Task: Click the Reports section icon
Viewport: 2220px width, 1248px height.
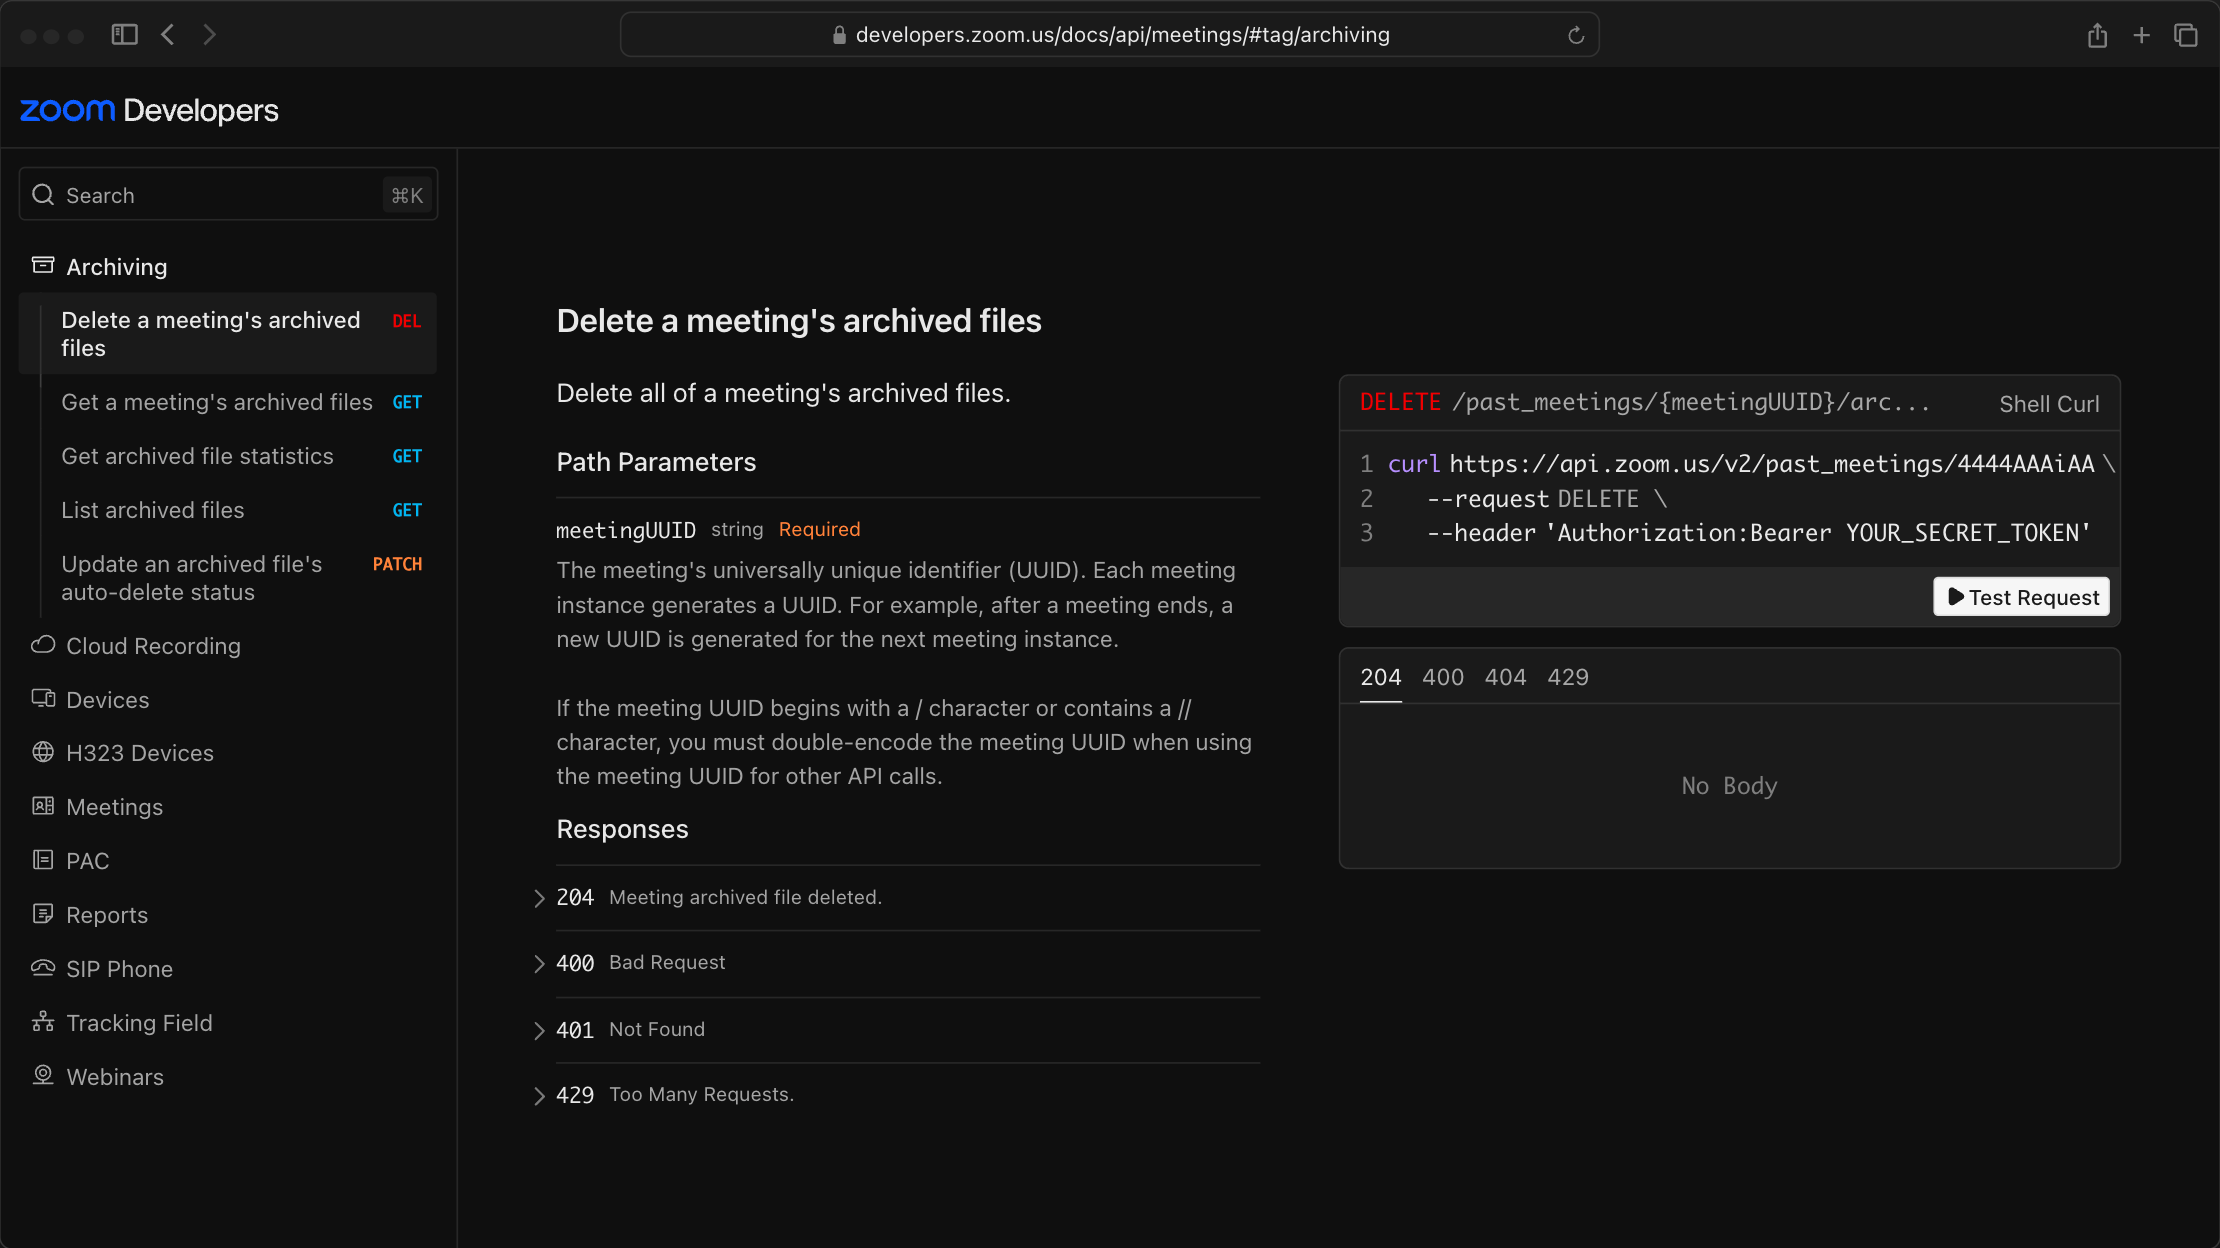Action: [43, 914]
